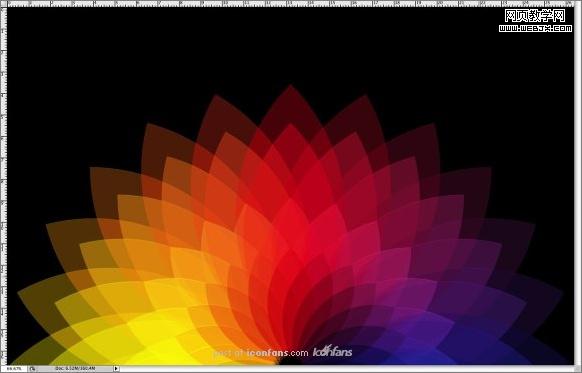
Task: Click the zoom percentage field in status bar
Action: (14, 369)
